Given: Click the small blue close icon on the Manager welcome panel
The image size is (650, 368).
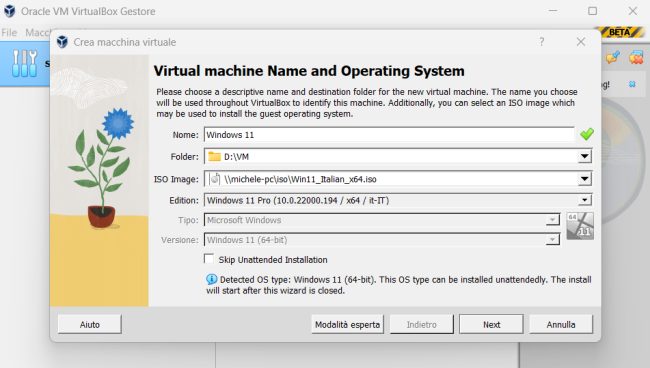Looking at the screenshot, I should click(x=632, y=84).
